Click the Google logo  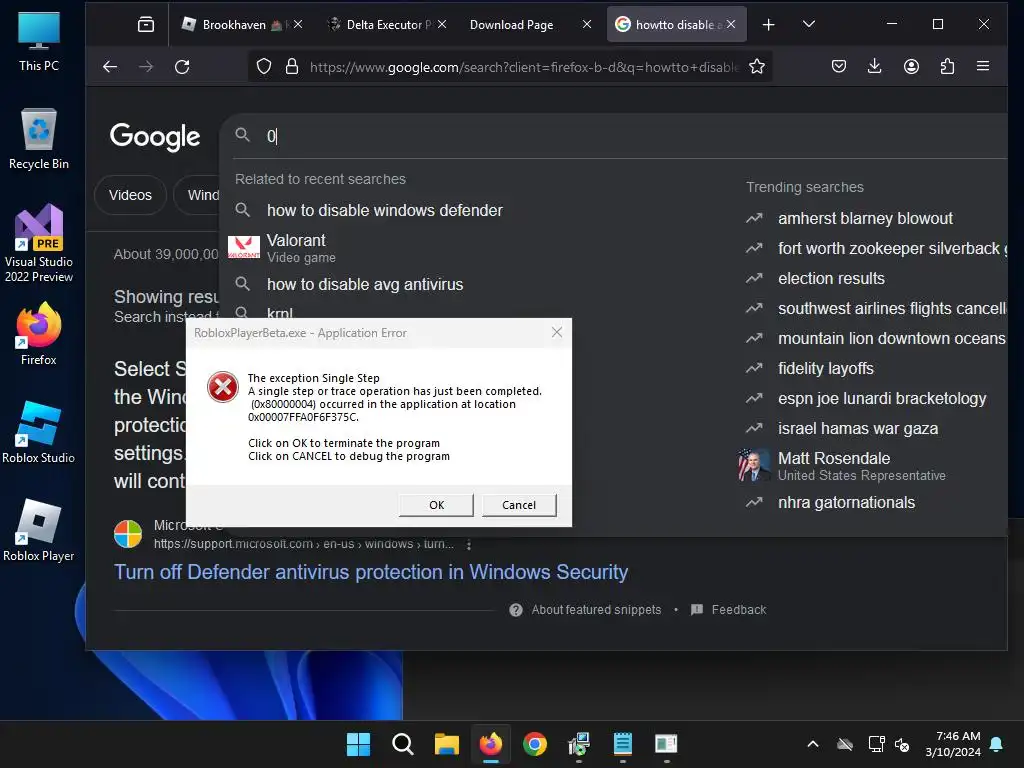tap(155, 137)
